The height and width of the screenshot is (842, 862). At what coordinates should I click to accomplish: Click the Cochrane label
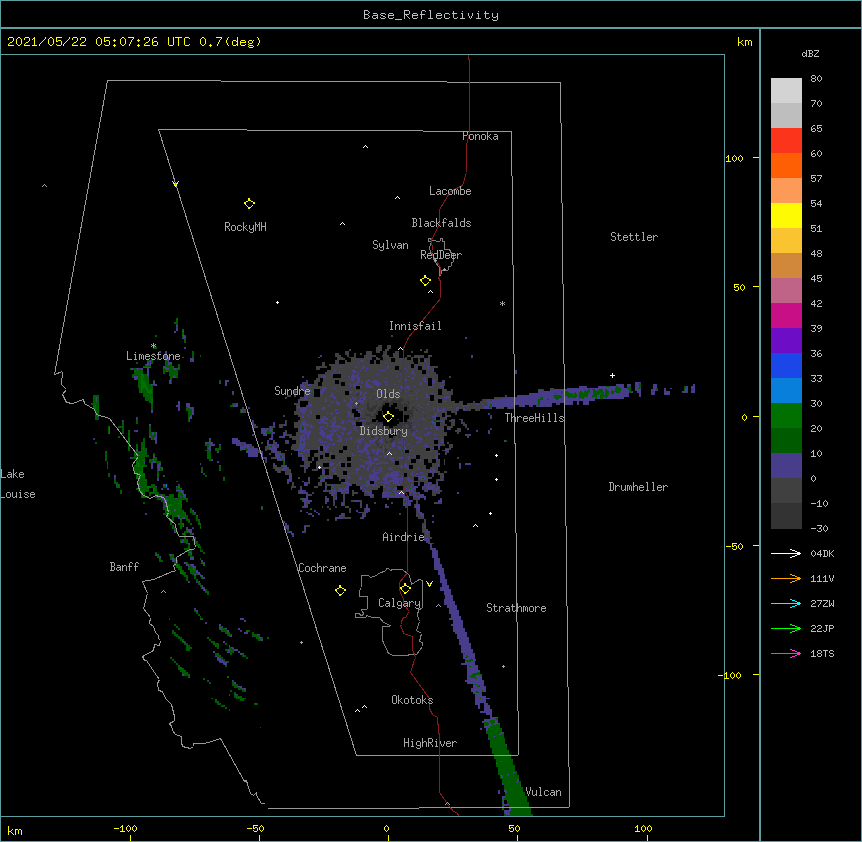322,568
